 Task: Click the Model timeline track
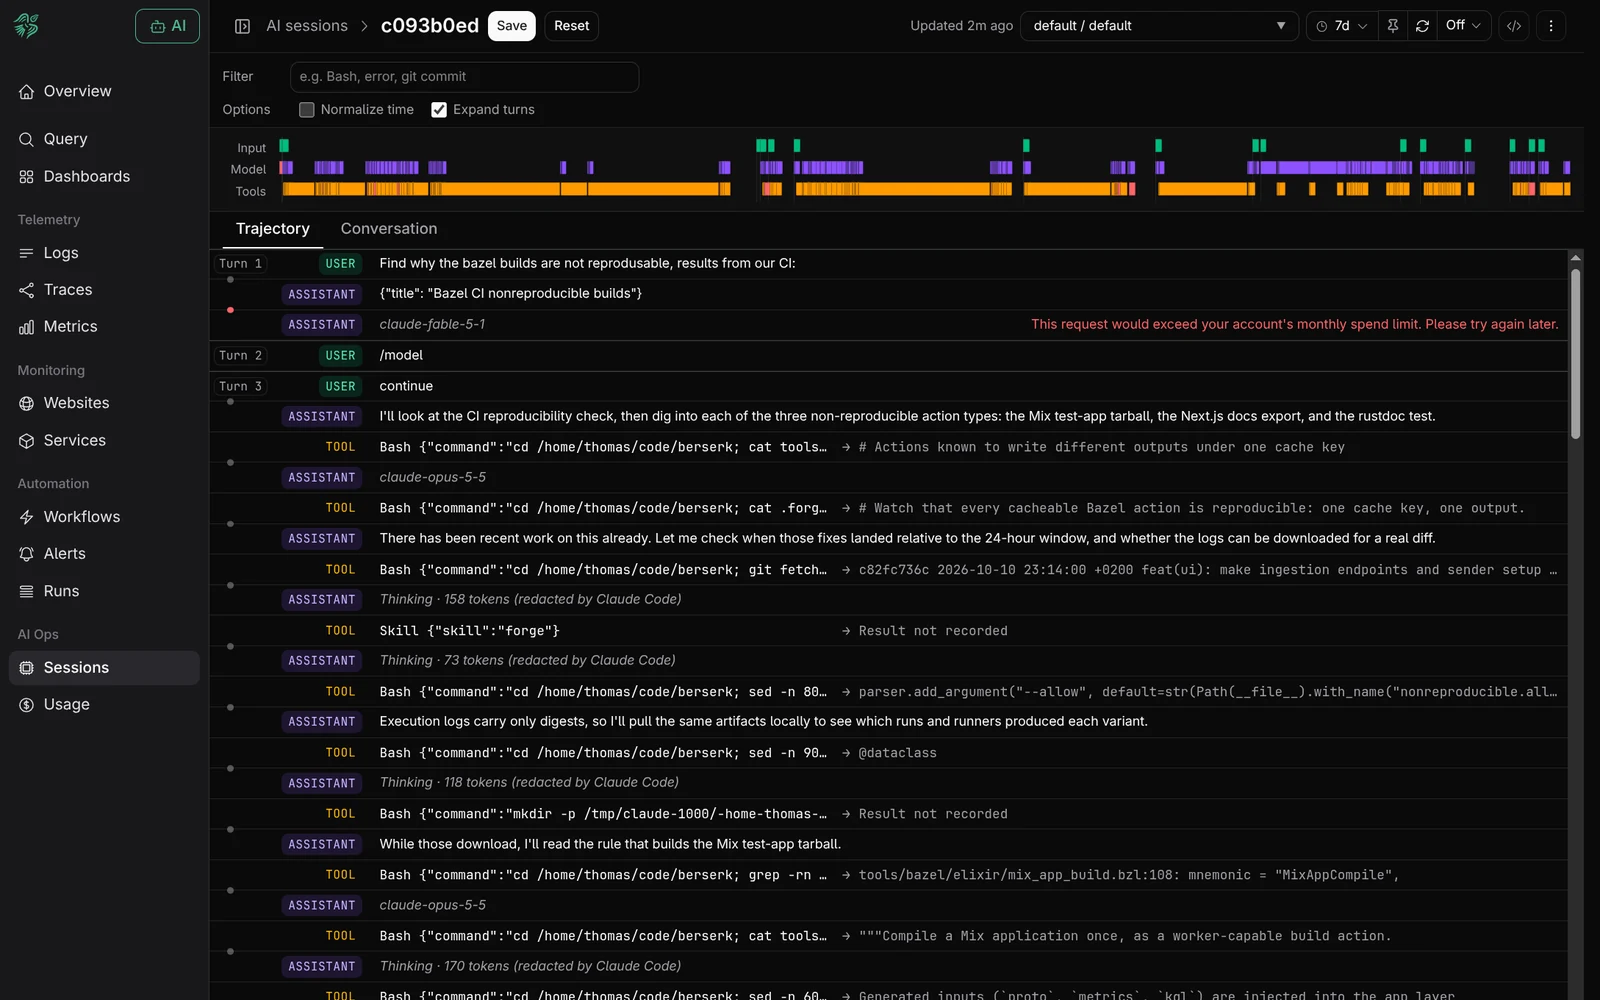925,168
